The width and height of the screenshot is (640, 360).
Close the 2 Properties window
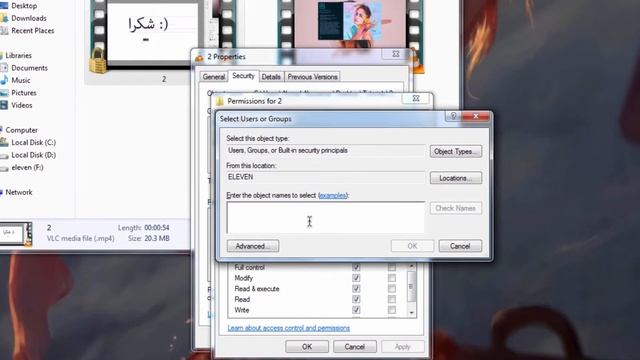396,54
